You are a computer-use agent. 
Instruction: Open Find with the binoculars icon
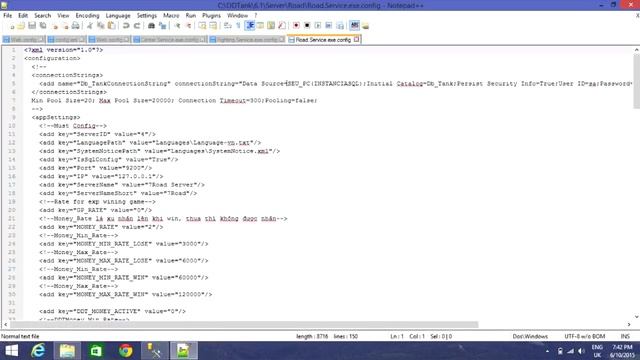[151, 26]
